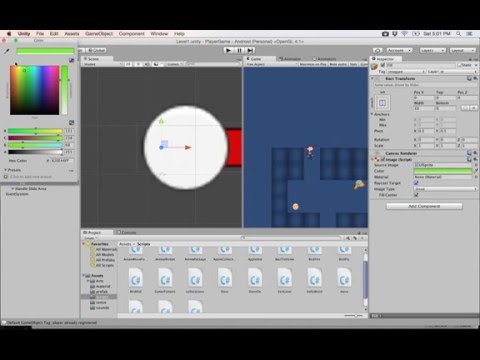Toggle blueprint mode button in Rect Transform
Screen dimensions: 480x360
[x=466, y=108]
